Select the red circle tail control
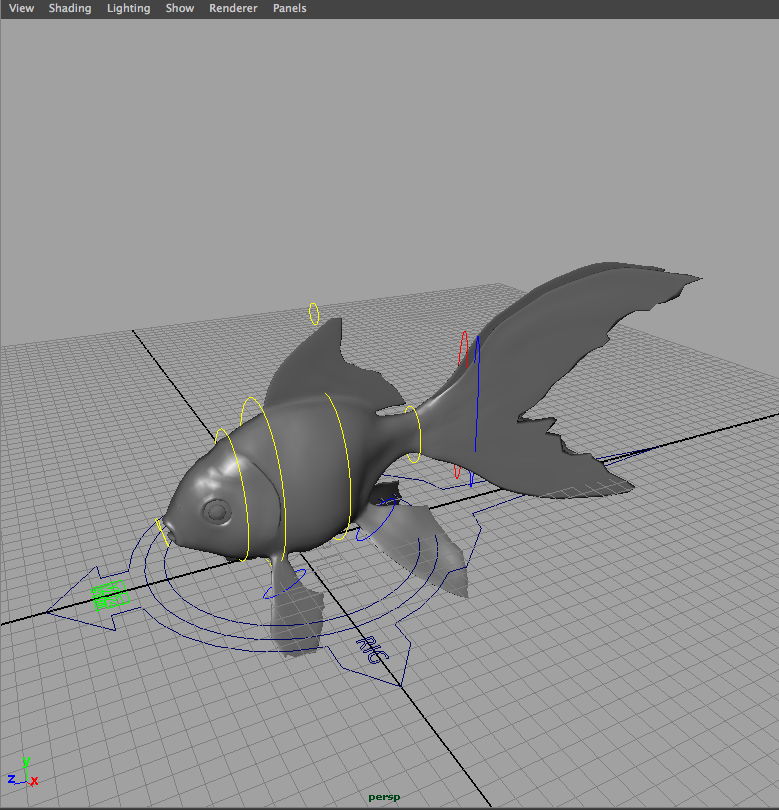779x810 pixels. (462, 351)
